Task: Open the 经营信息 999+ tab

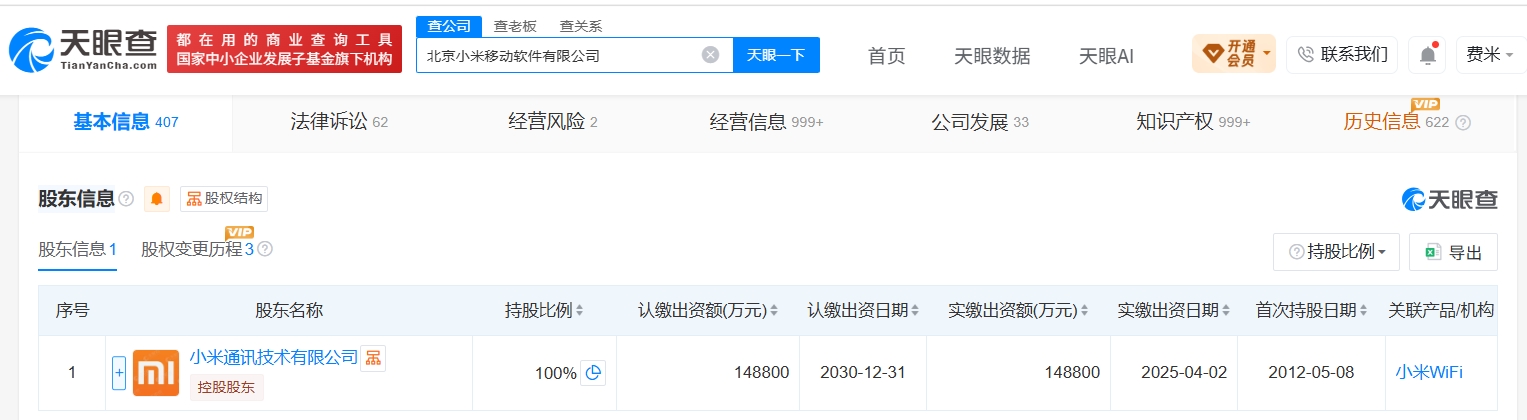Action: (x=766, y=122)
